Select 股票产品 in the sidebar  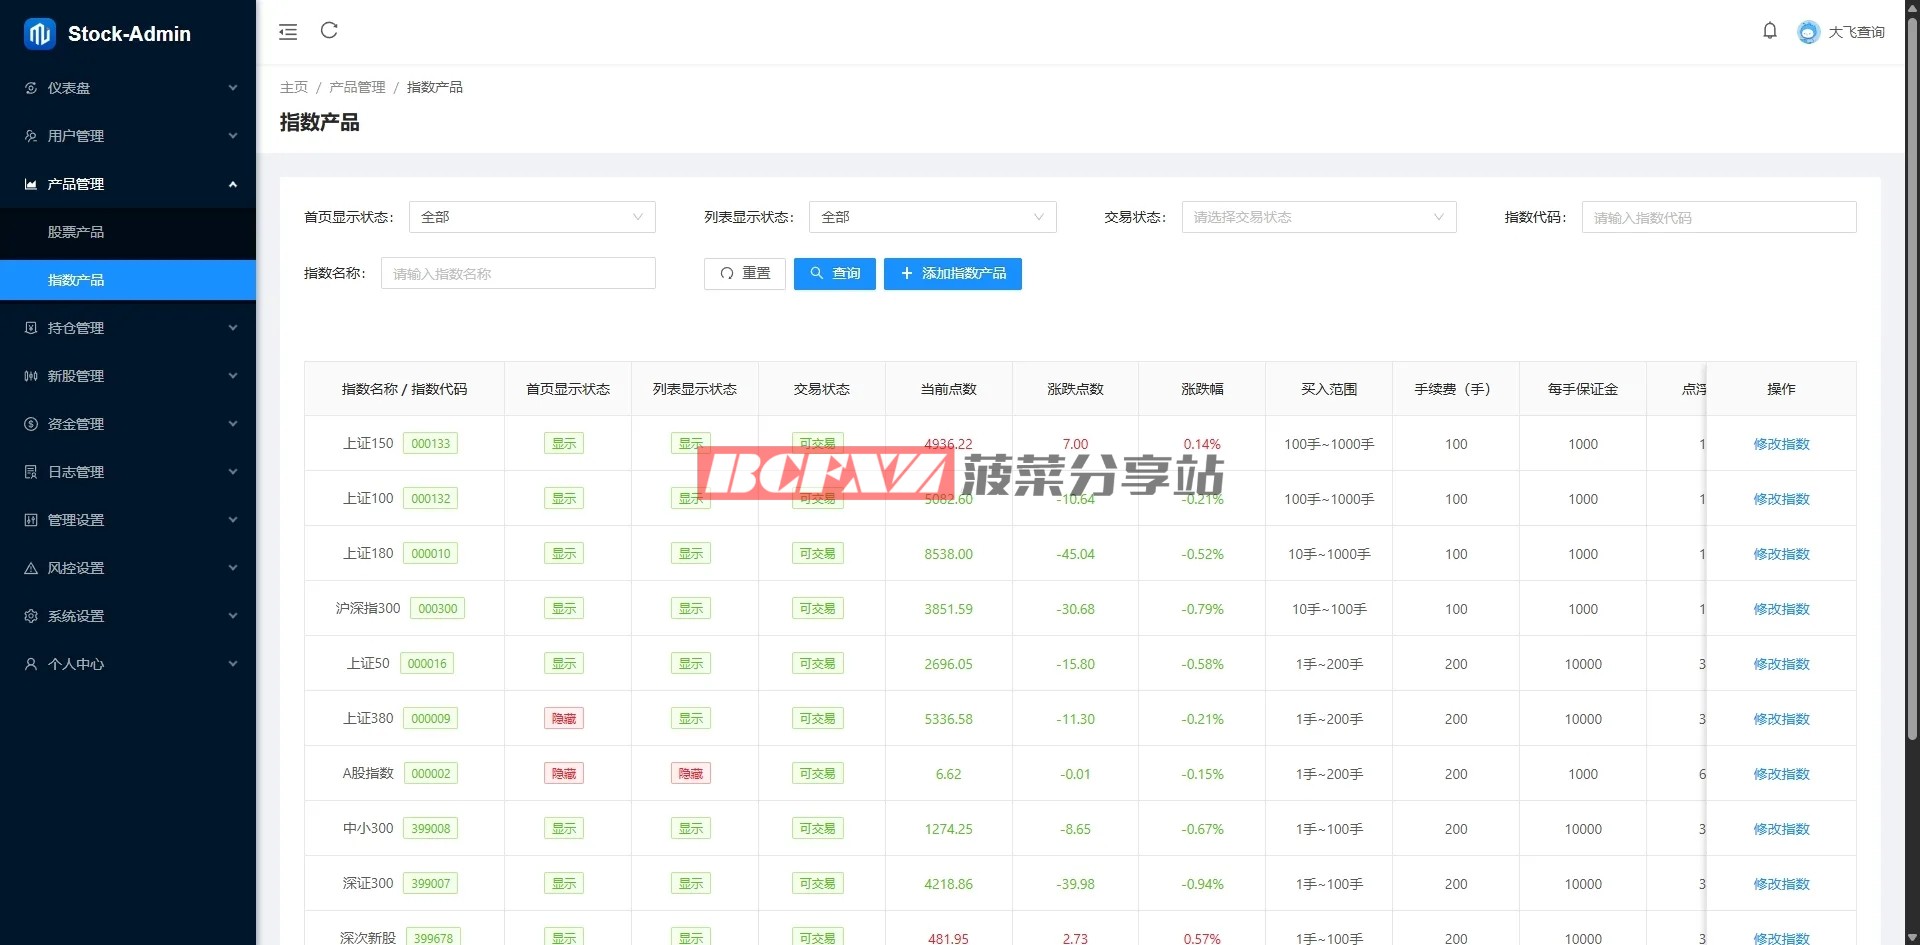tap(76, 232)
